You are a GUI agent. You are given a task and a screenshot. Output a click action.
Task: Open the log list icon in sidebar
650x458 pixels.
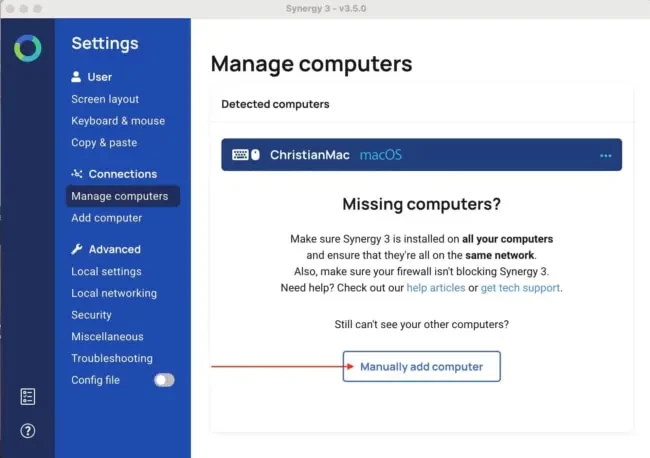click(x=28, y=397)
